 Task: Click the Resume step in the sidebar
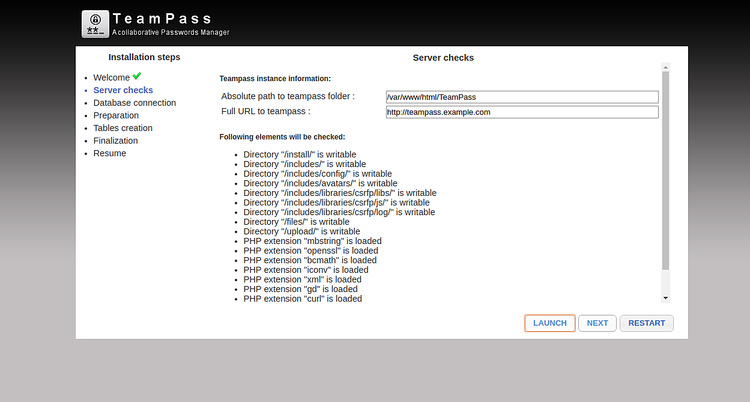coord(110,153)
